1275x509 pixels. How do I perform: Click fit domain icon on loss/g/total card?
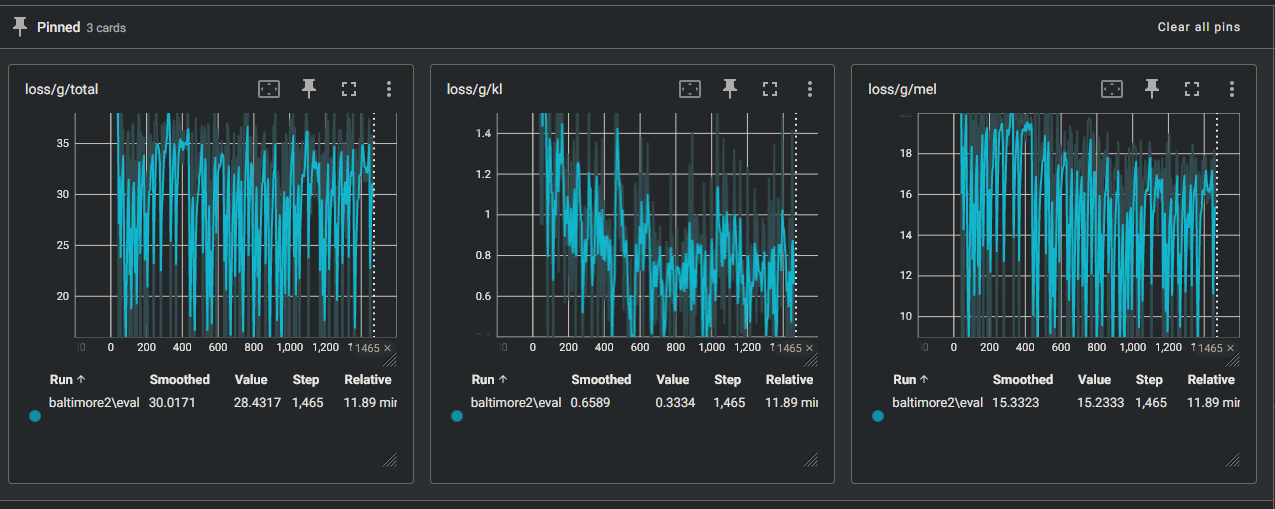tap(269, 89)
